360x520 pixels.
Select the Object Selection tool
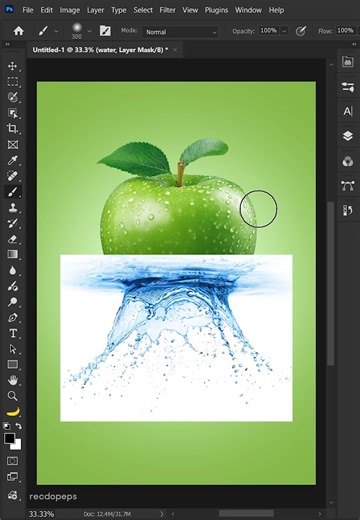(x=13, y=113)
